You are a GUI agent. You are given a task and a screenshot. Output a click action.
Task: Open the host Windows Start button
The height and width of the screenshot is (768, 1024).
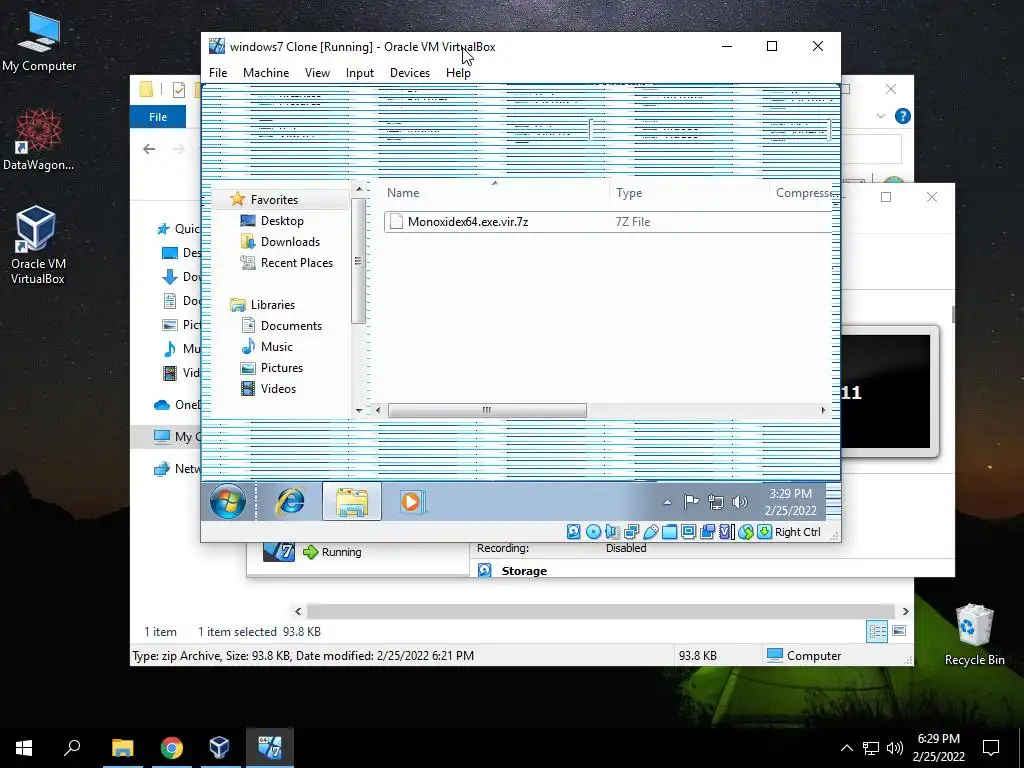24,748
